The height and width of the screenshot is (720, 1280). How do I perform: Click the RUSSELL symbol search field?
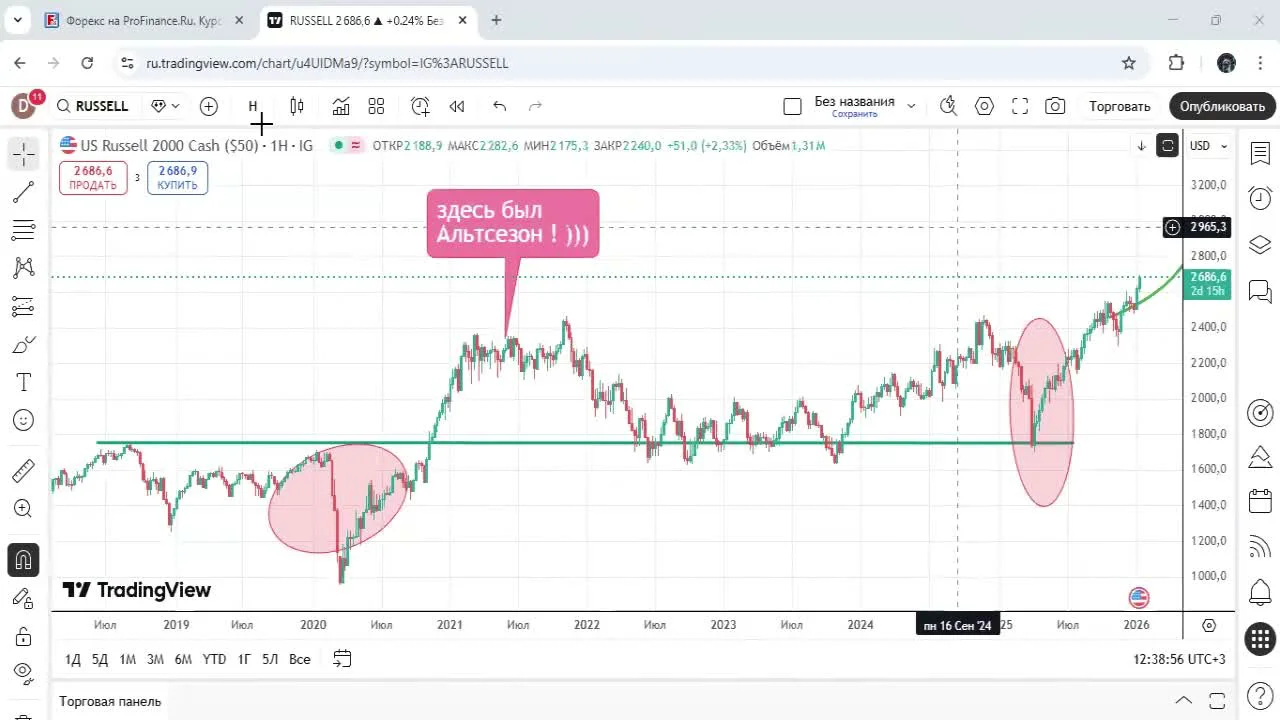(100, 106)
